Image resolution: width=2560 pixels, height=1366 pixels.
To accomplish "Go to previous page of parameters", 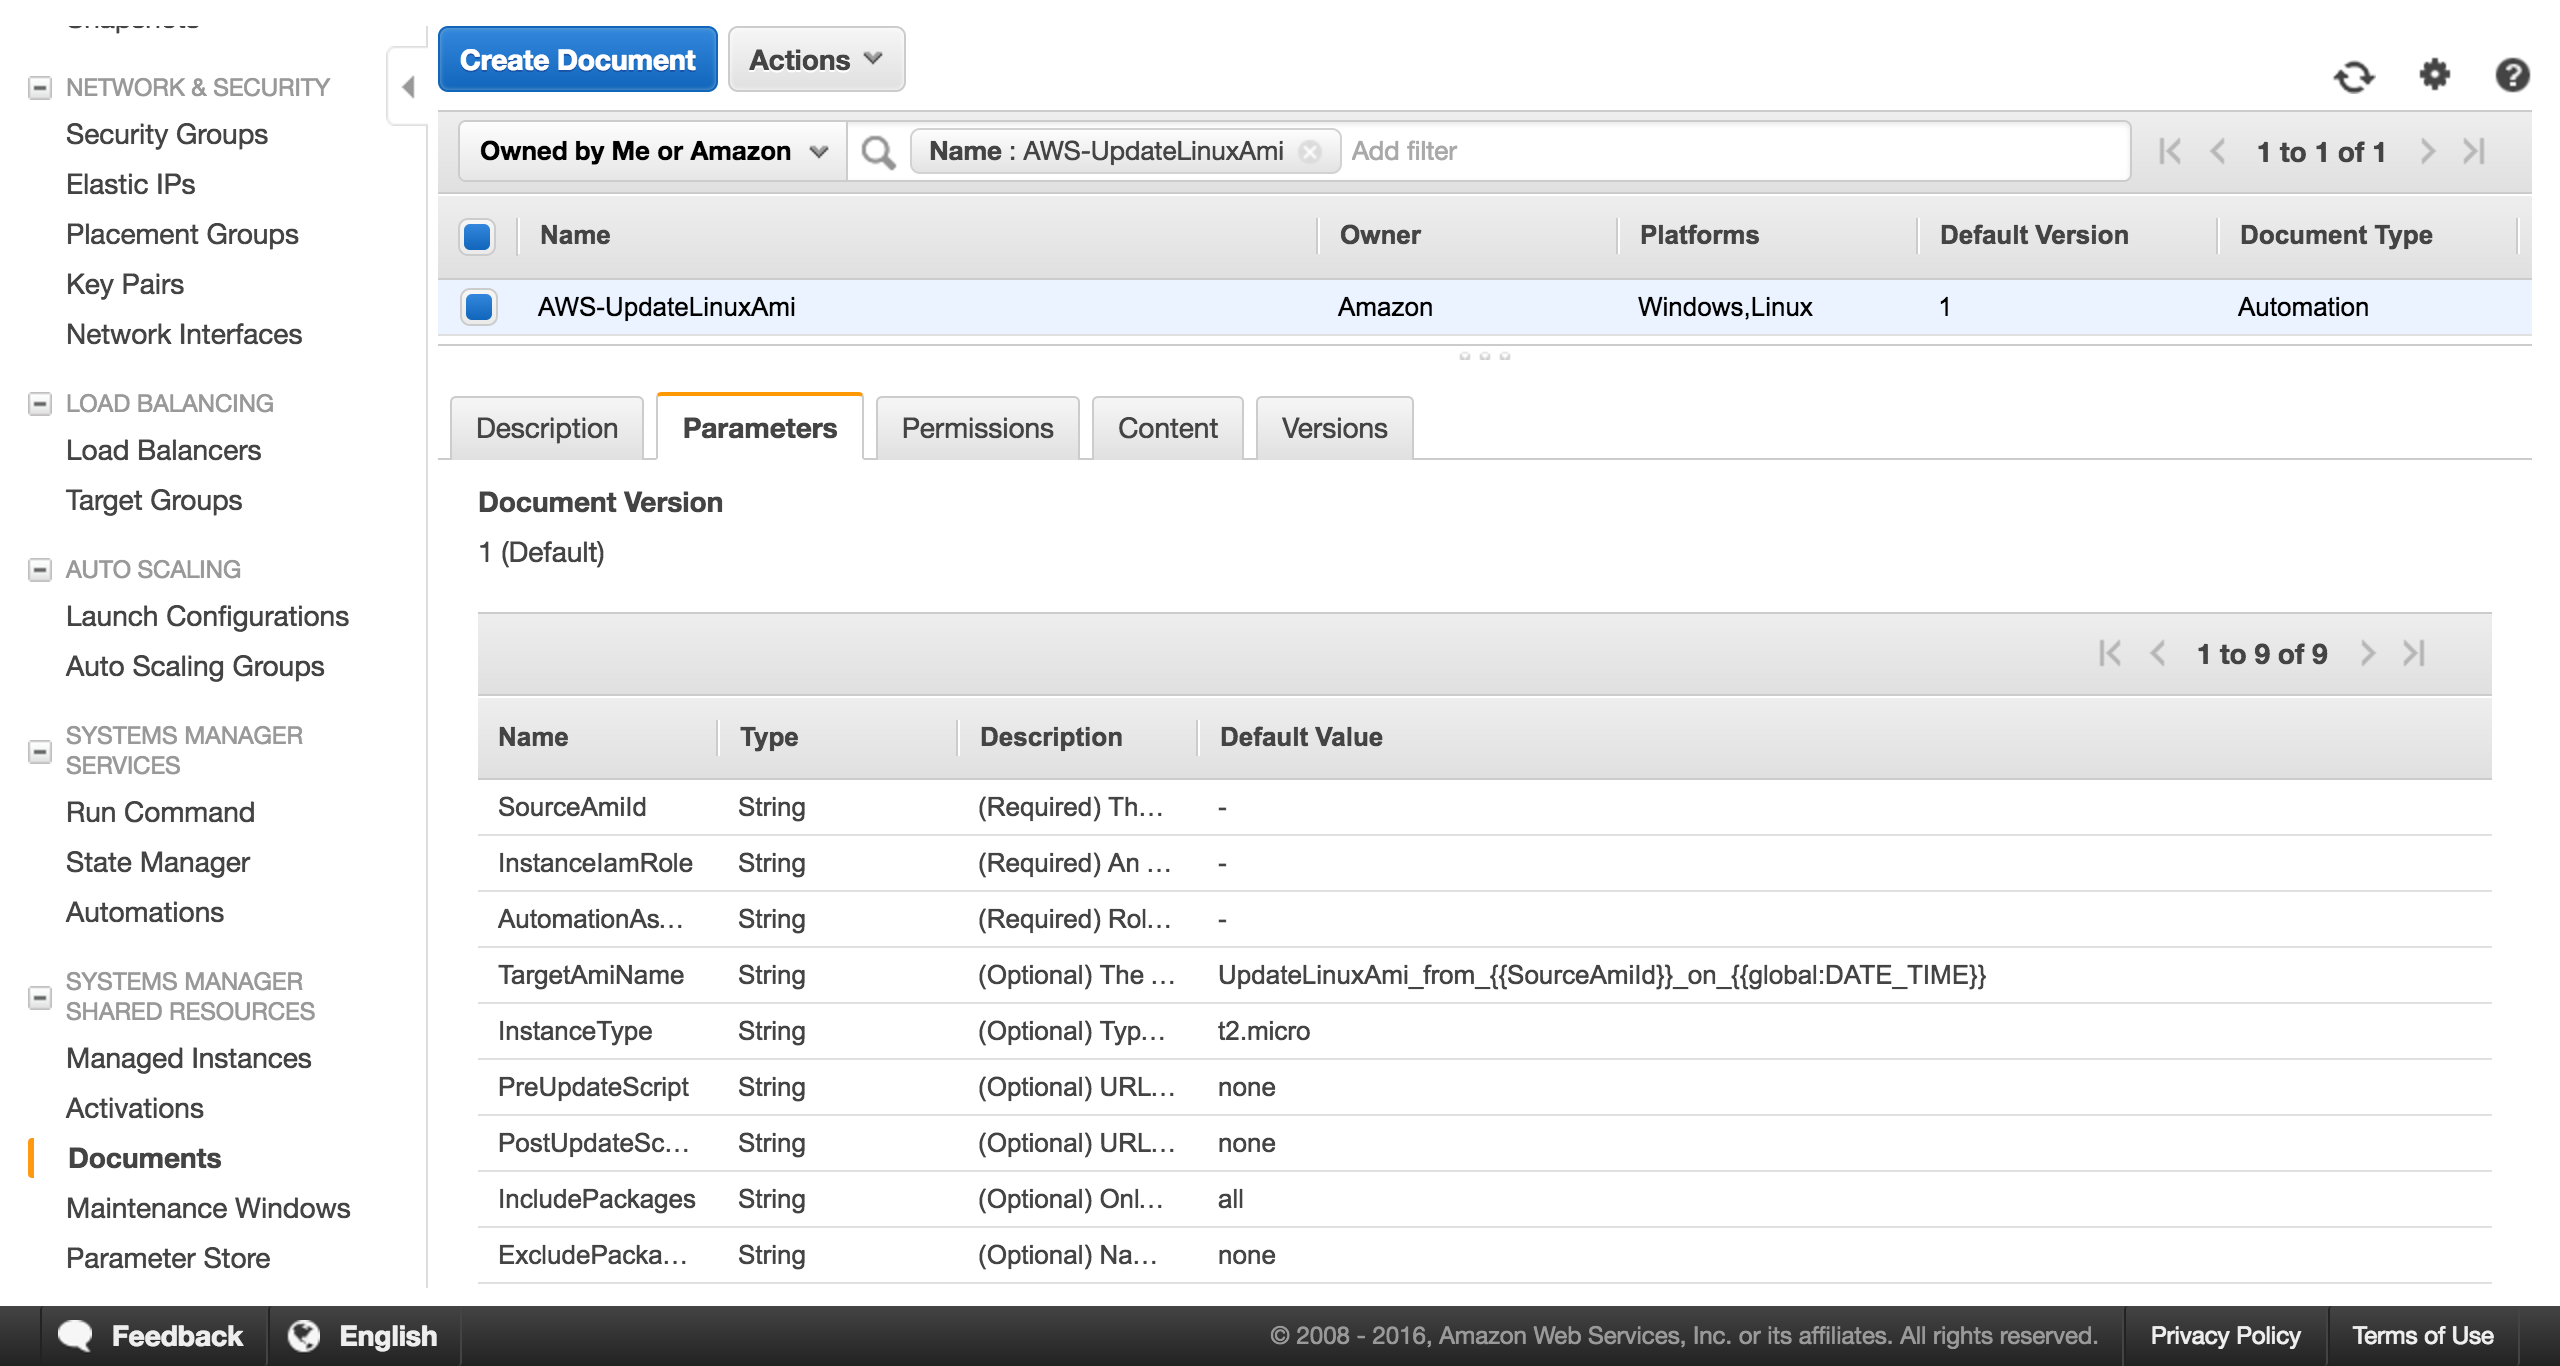I will pos(2158,654).
